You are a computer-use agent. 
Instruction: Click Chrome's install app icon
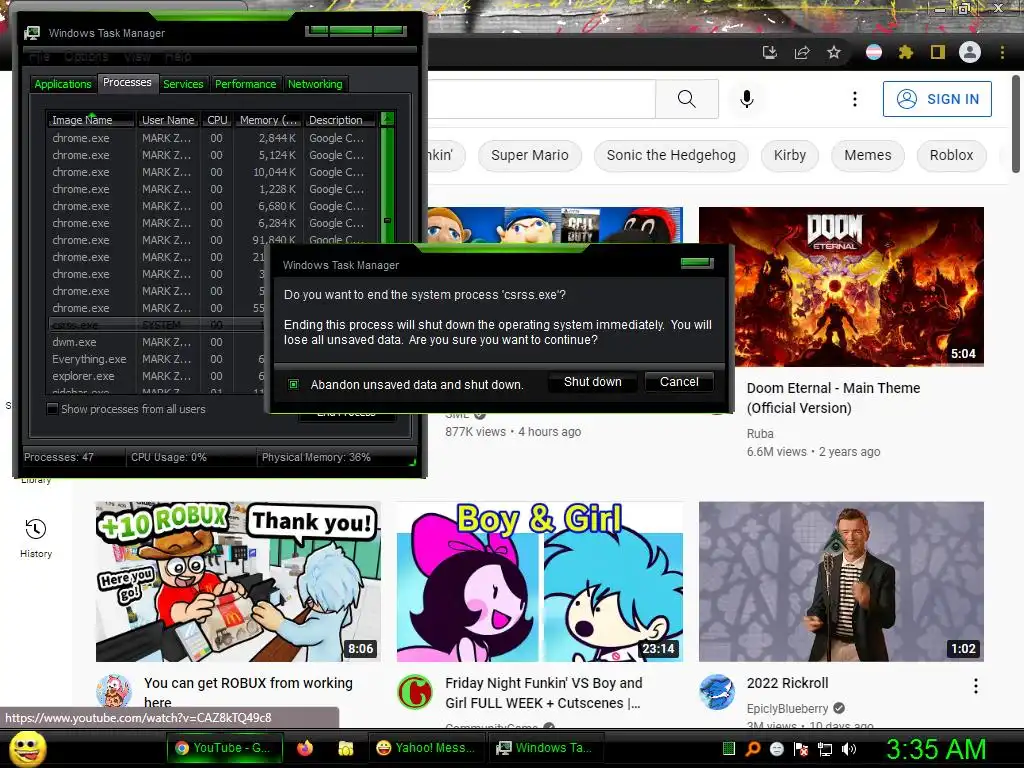tap(769, 52)
